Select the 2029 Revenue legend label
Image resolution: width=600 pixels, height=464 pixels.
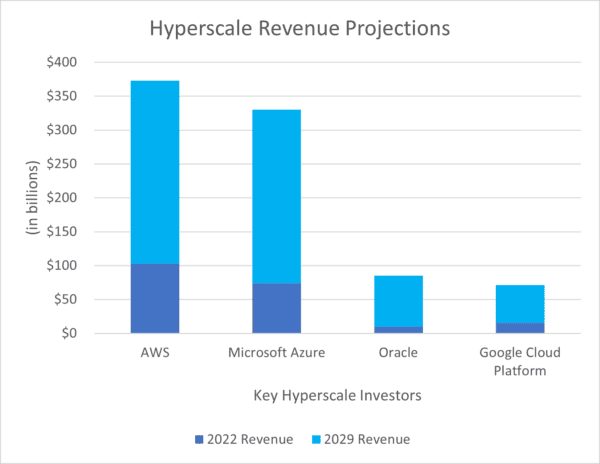click(x=367, y=440)
